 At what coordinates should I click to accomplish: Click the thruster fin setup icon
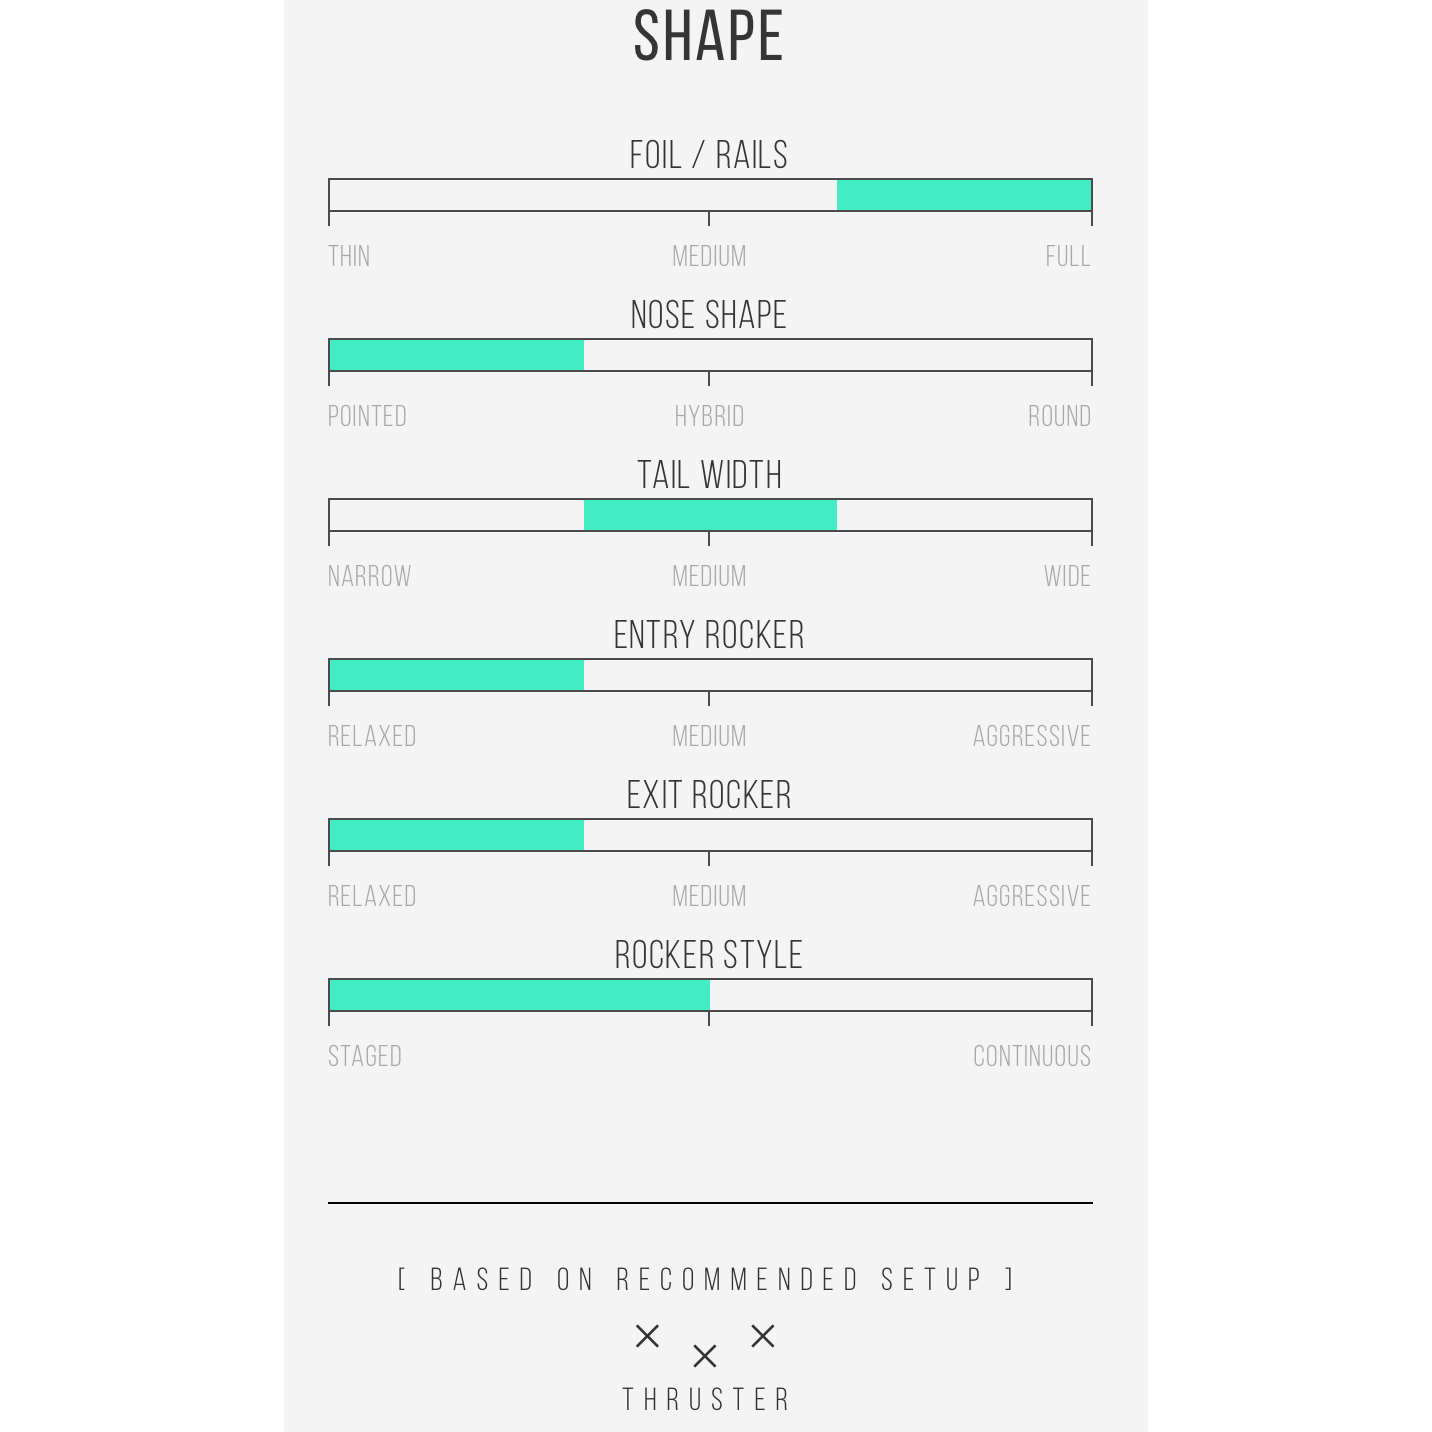pos(705,1345)
